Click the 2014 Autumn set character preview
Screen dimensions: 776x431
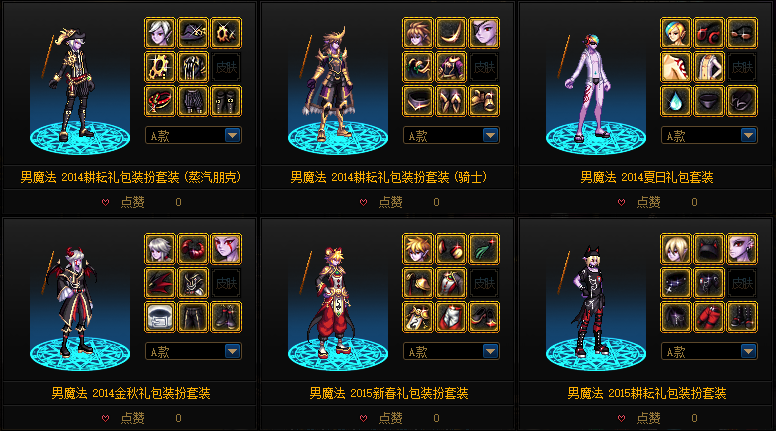79,302
